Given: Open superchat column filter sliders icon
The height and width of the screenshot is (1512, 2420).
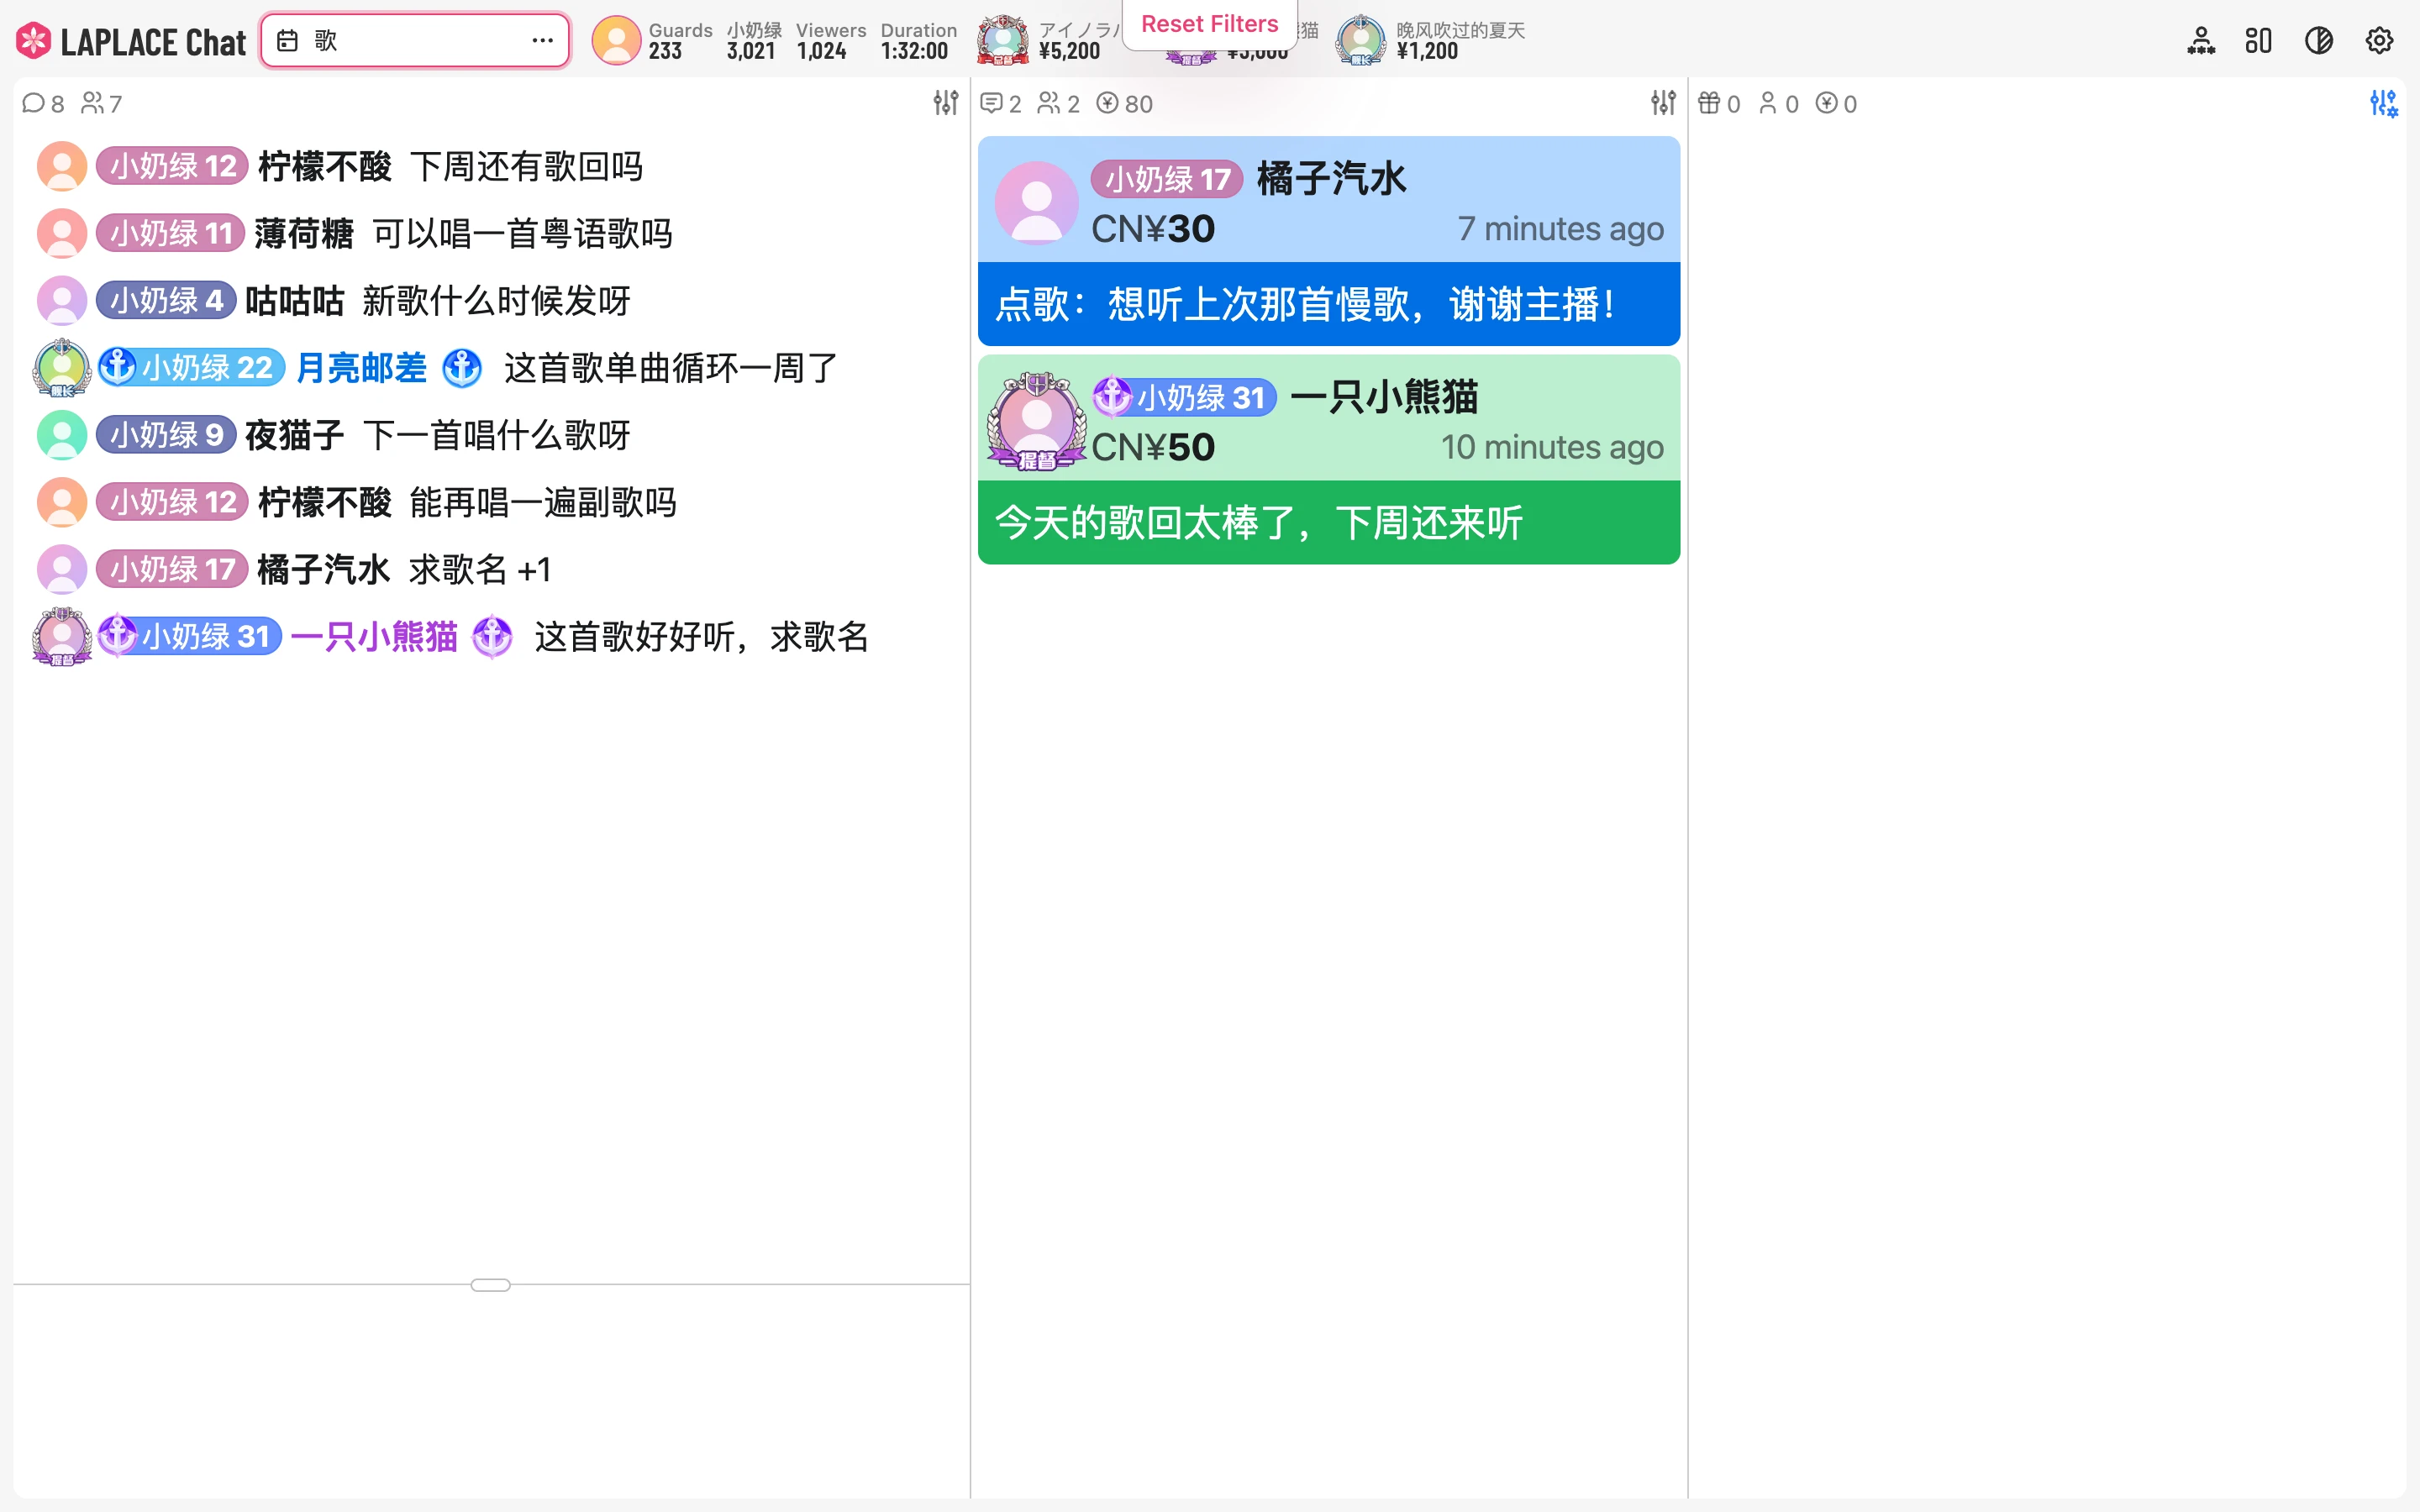Looking at the screenshot, I should [x=1663, y=103].
